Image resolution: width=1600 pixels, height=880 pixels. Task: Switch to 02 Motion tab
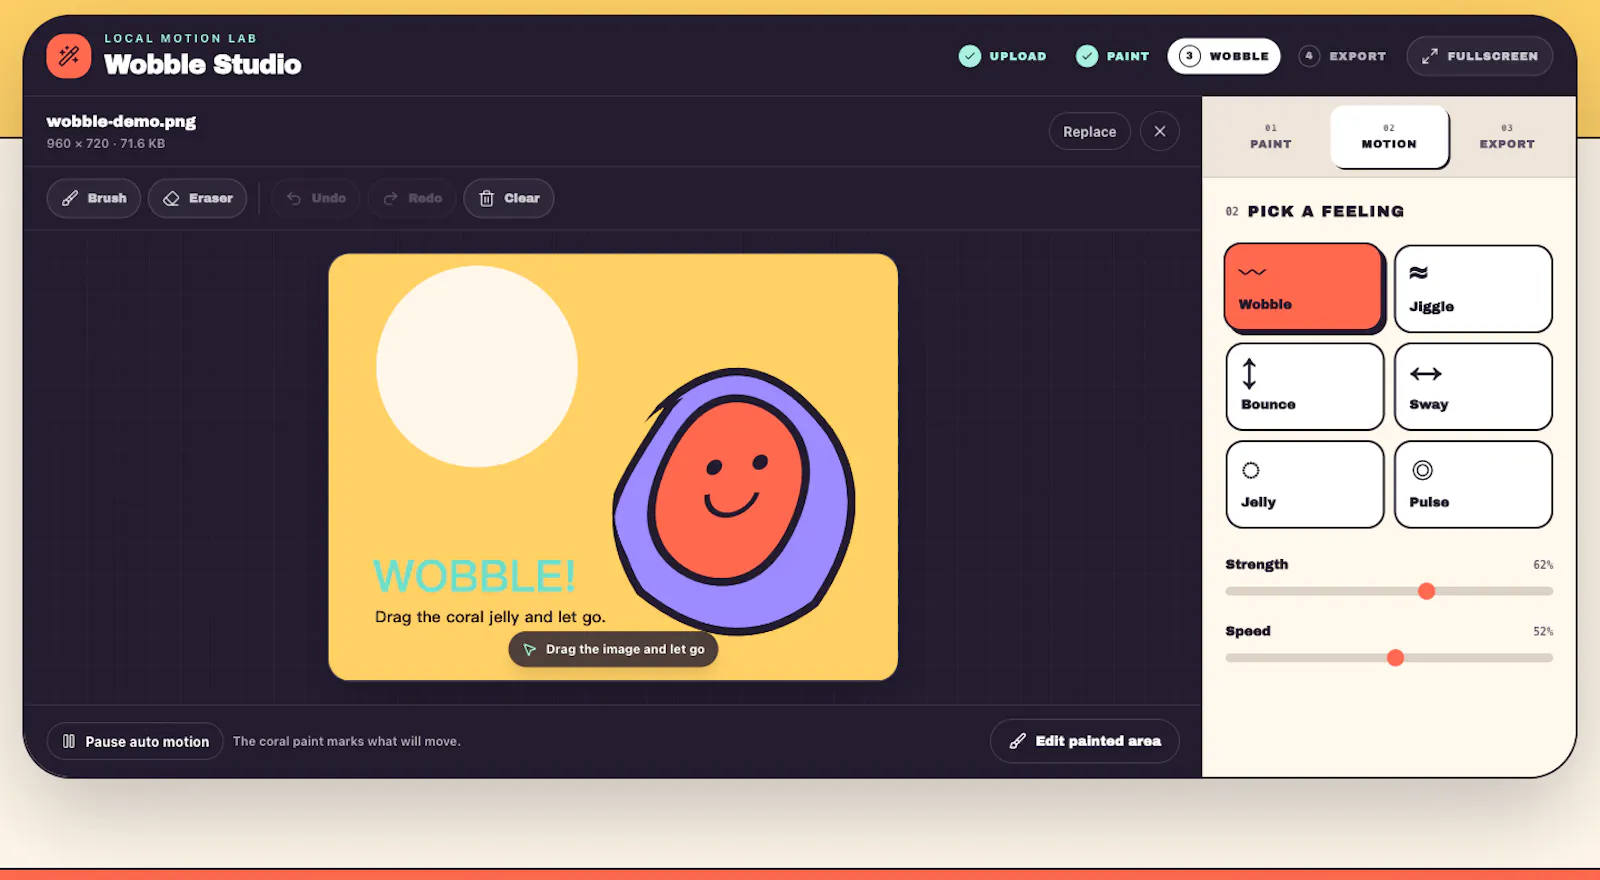pyautogui.click(x=1389, y=137)
